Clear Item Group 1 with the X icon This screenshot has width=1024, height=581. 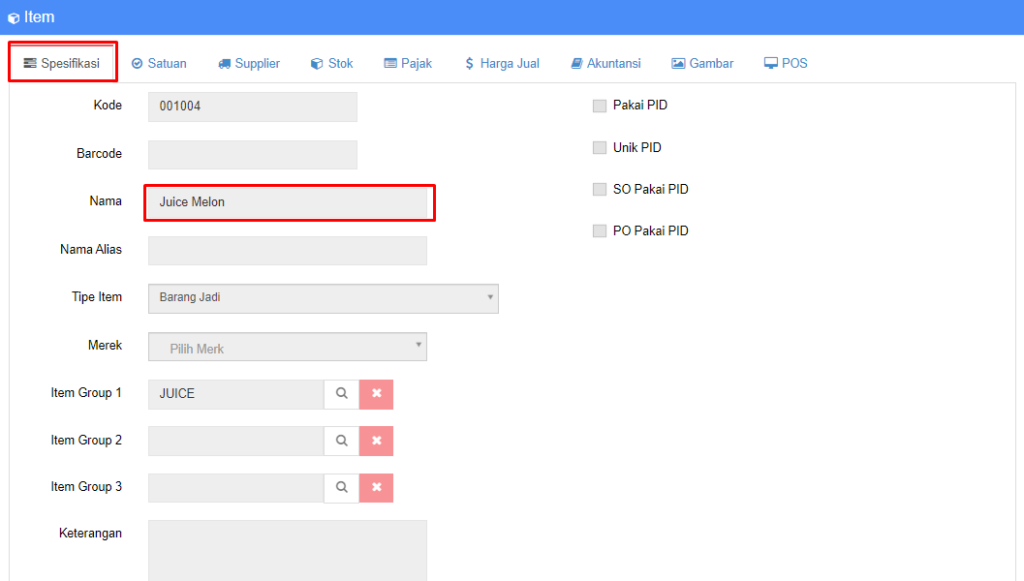pyautogui.click(x=377, y=394)
